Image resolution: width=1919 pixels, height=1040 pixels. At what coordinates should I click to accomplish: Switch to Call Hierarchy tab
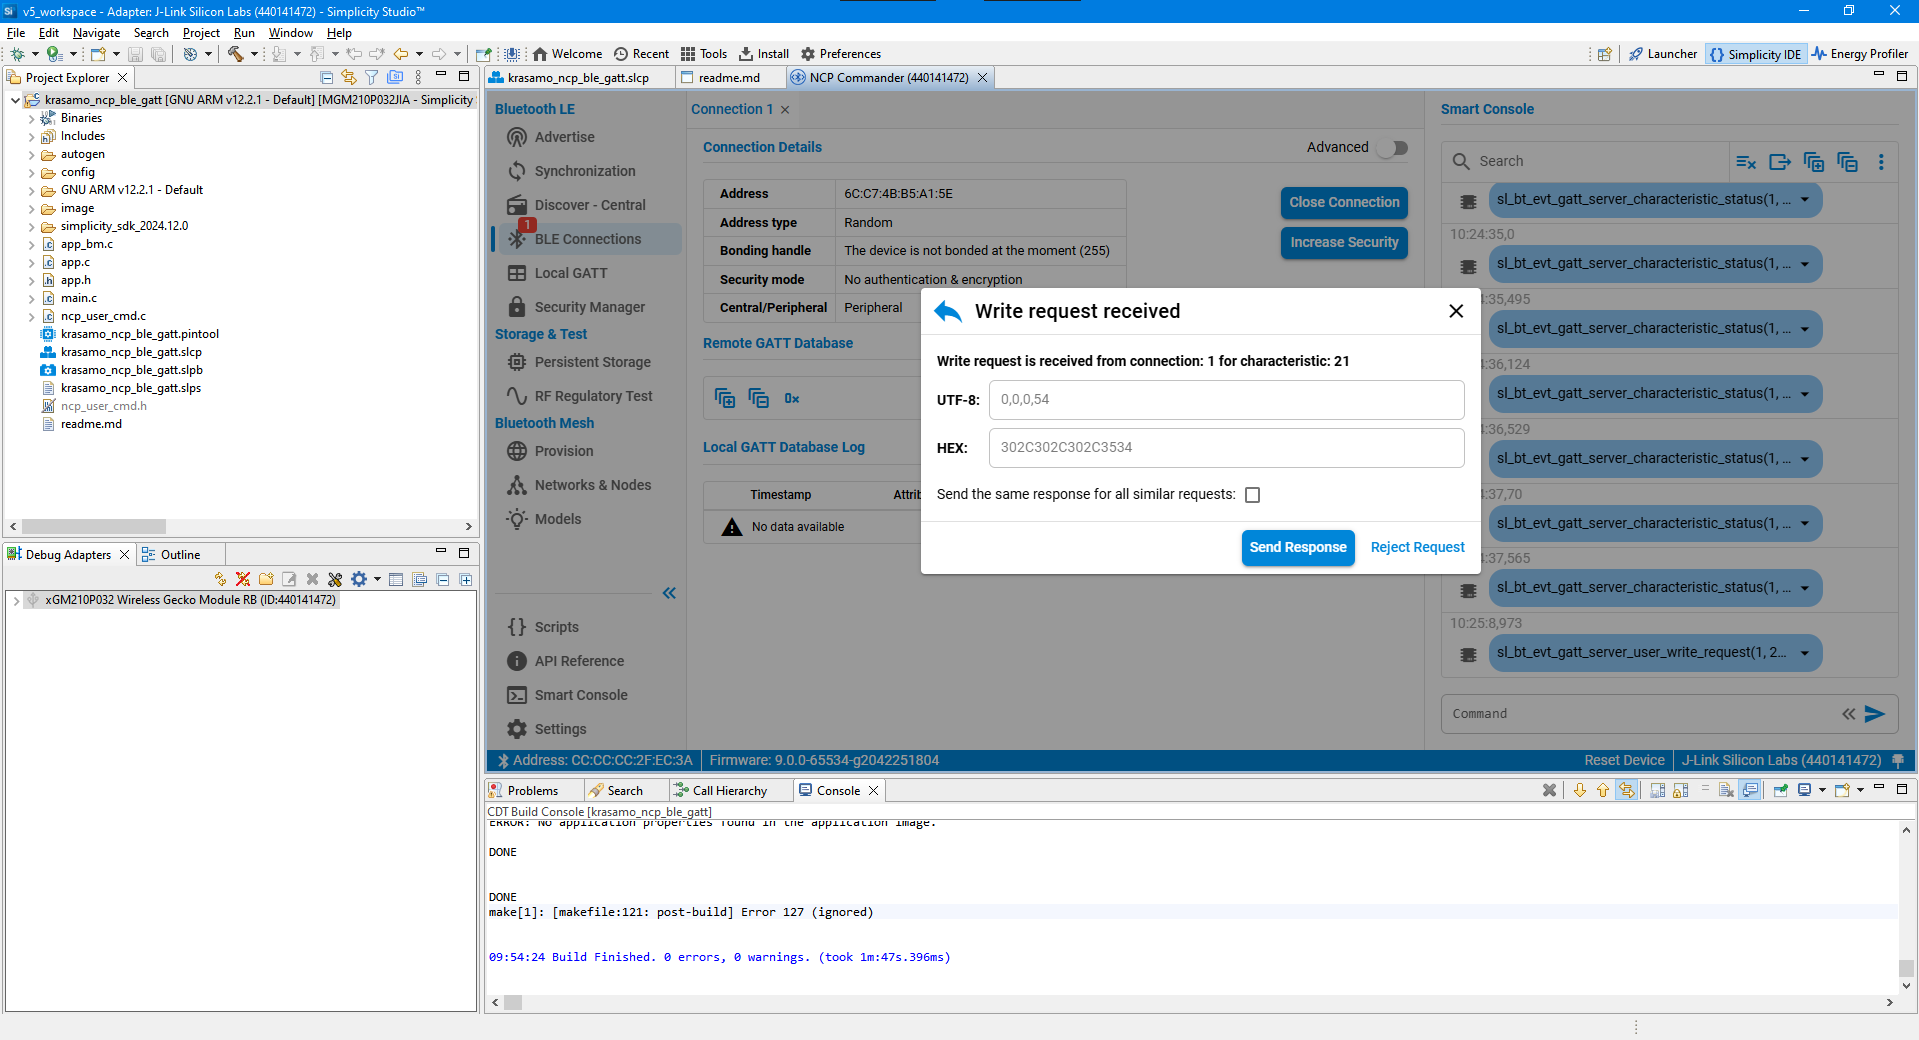729,790
